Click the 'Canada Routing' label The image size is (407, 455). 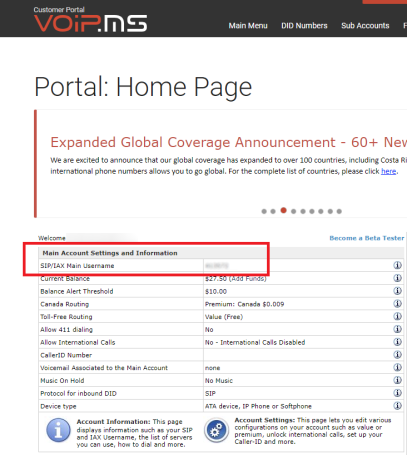(64, 304)
